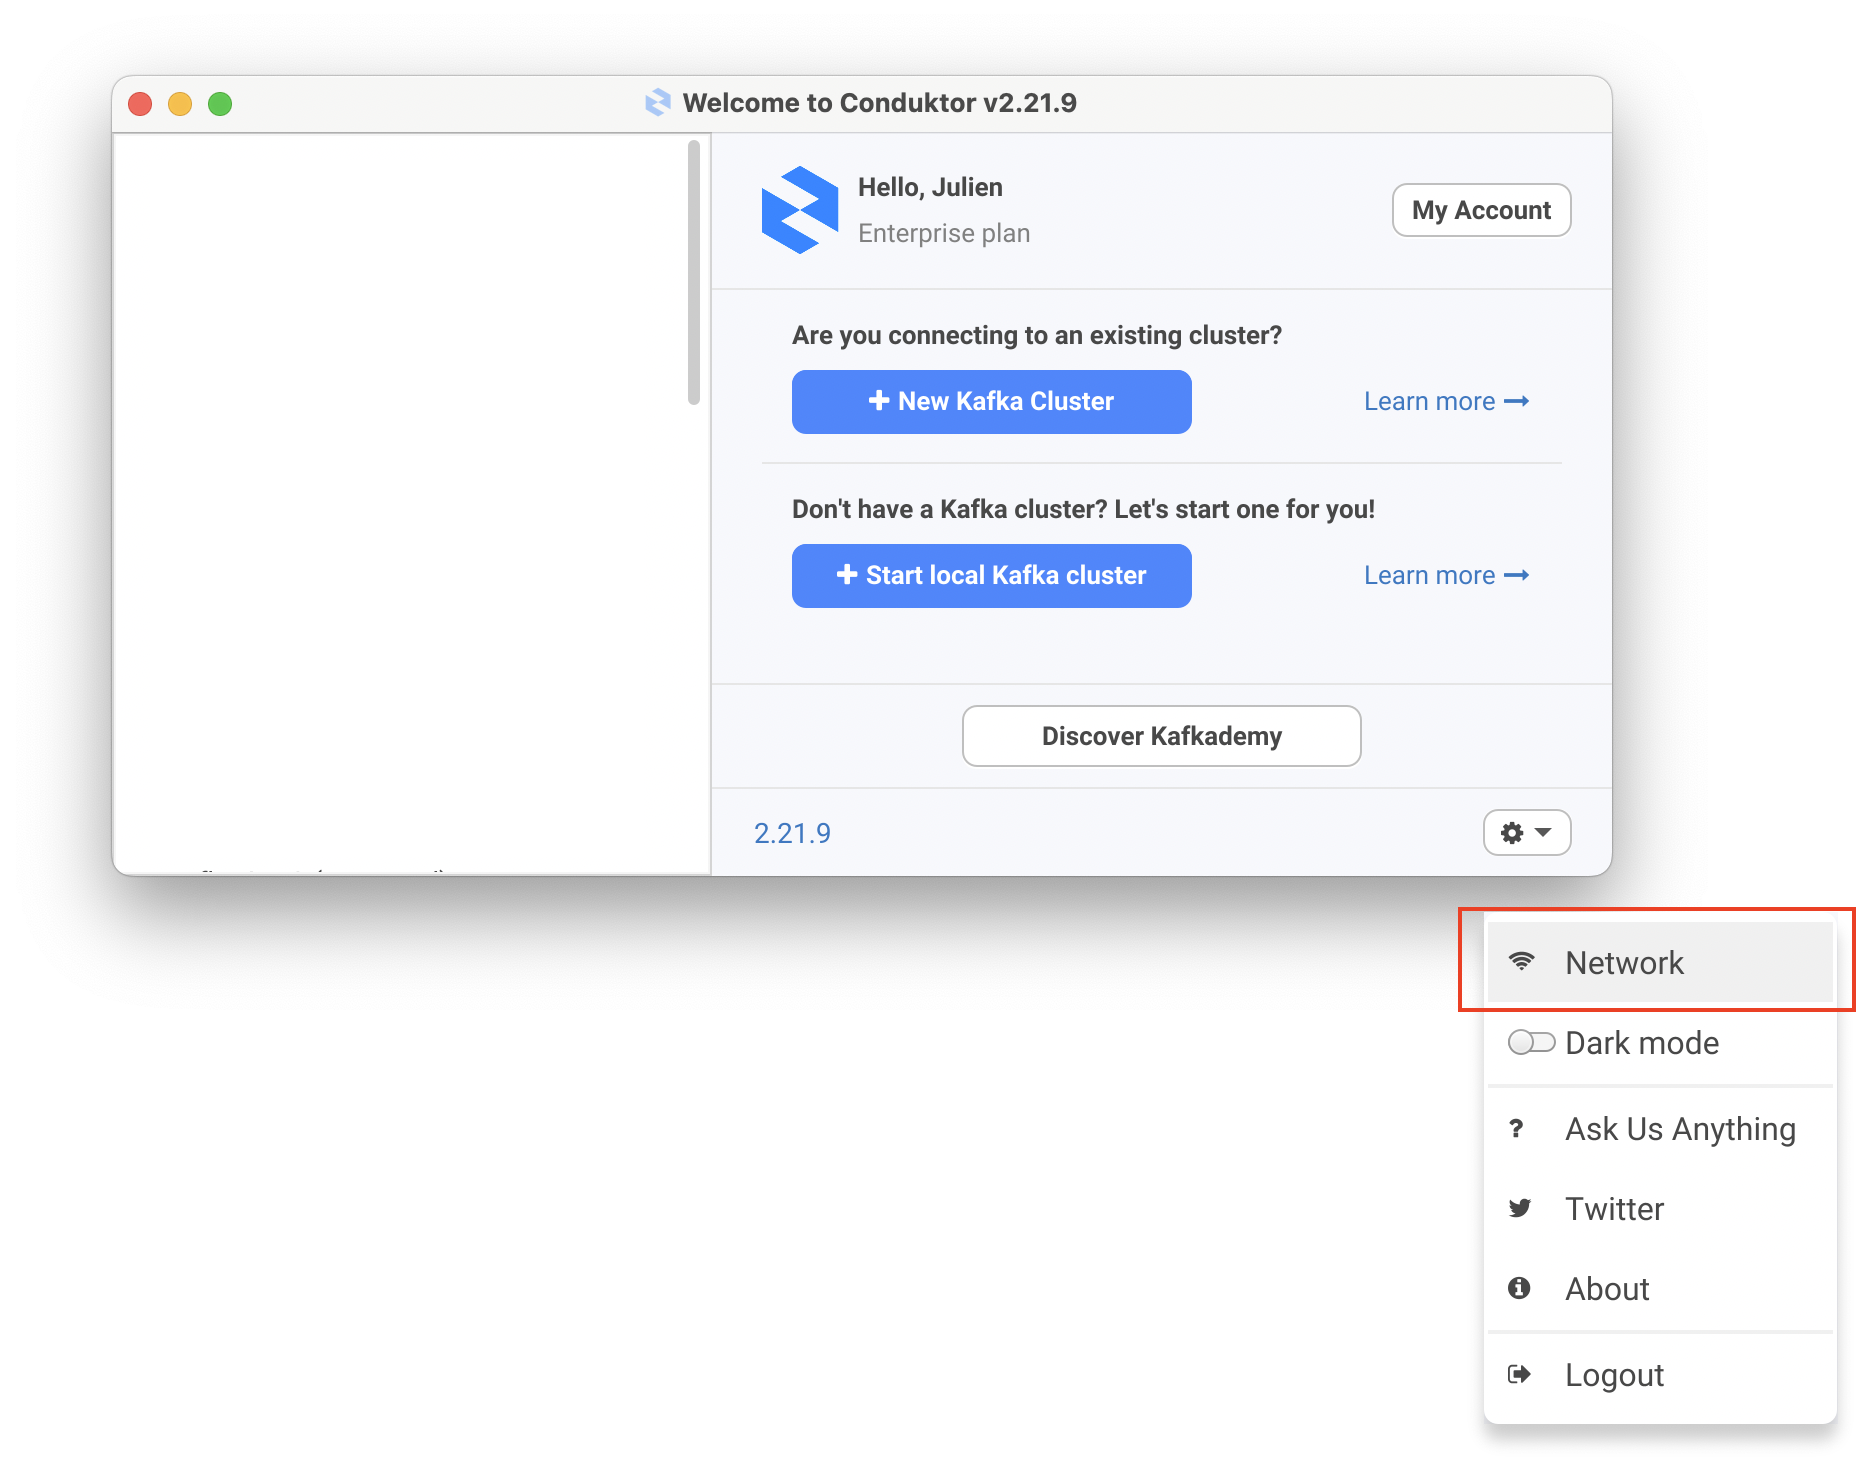This screenshot has width=1862, height=1464.
Task: Select About in the menu
Action: tap(1660, 1289)
